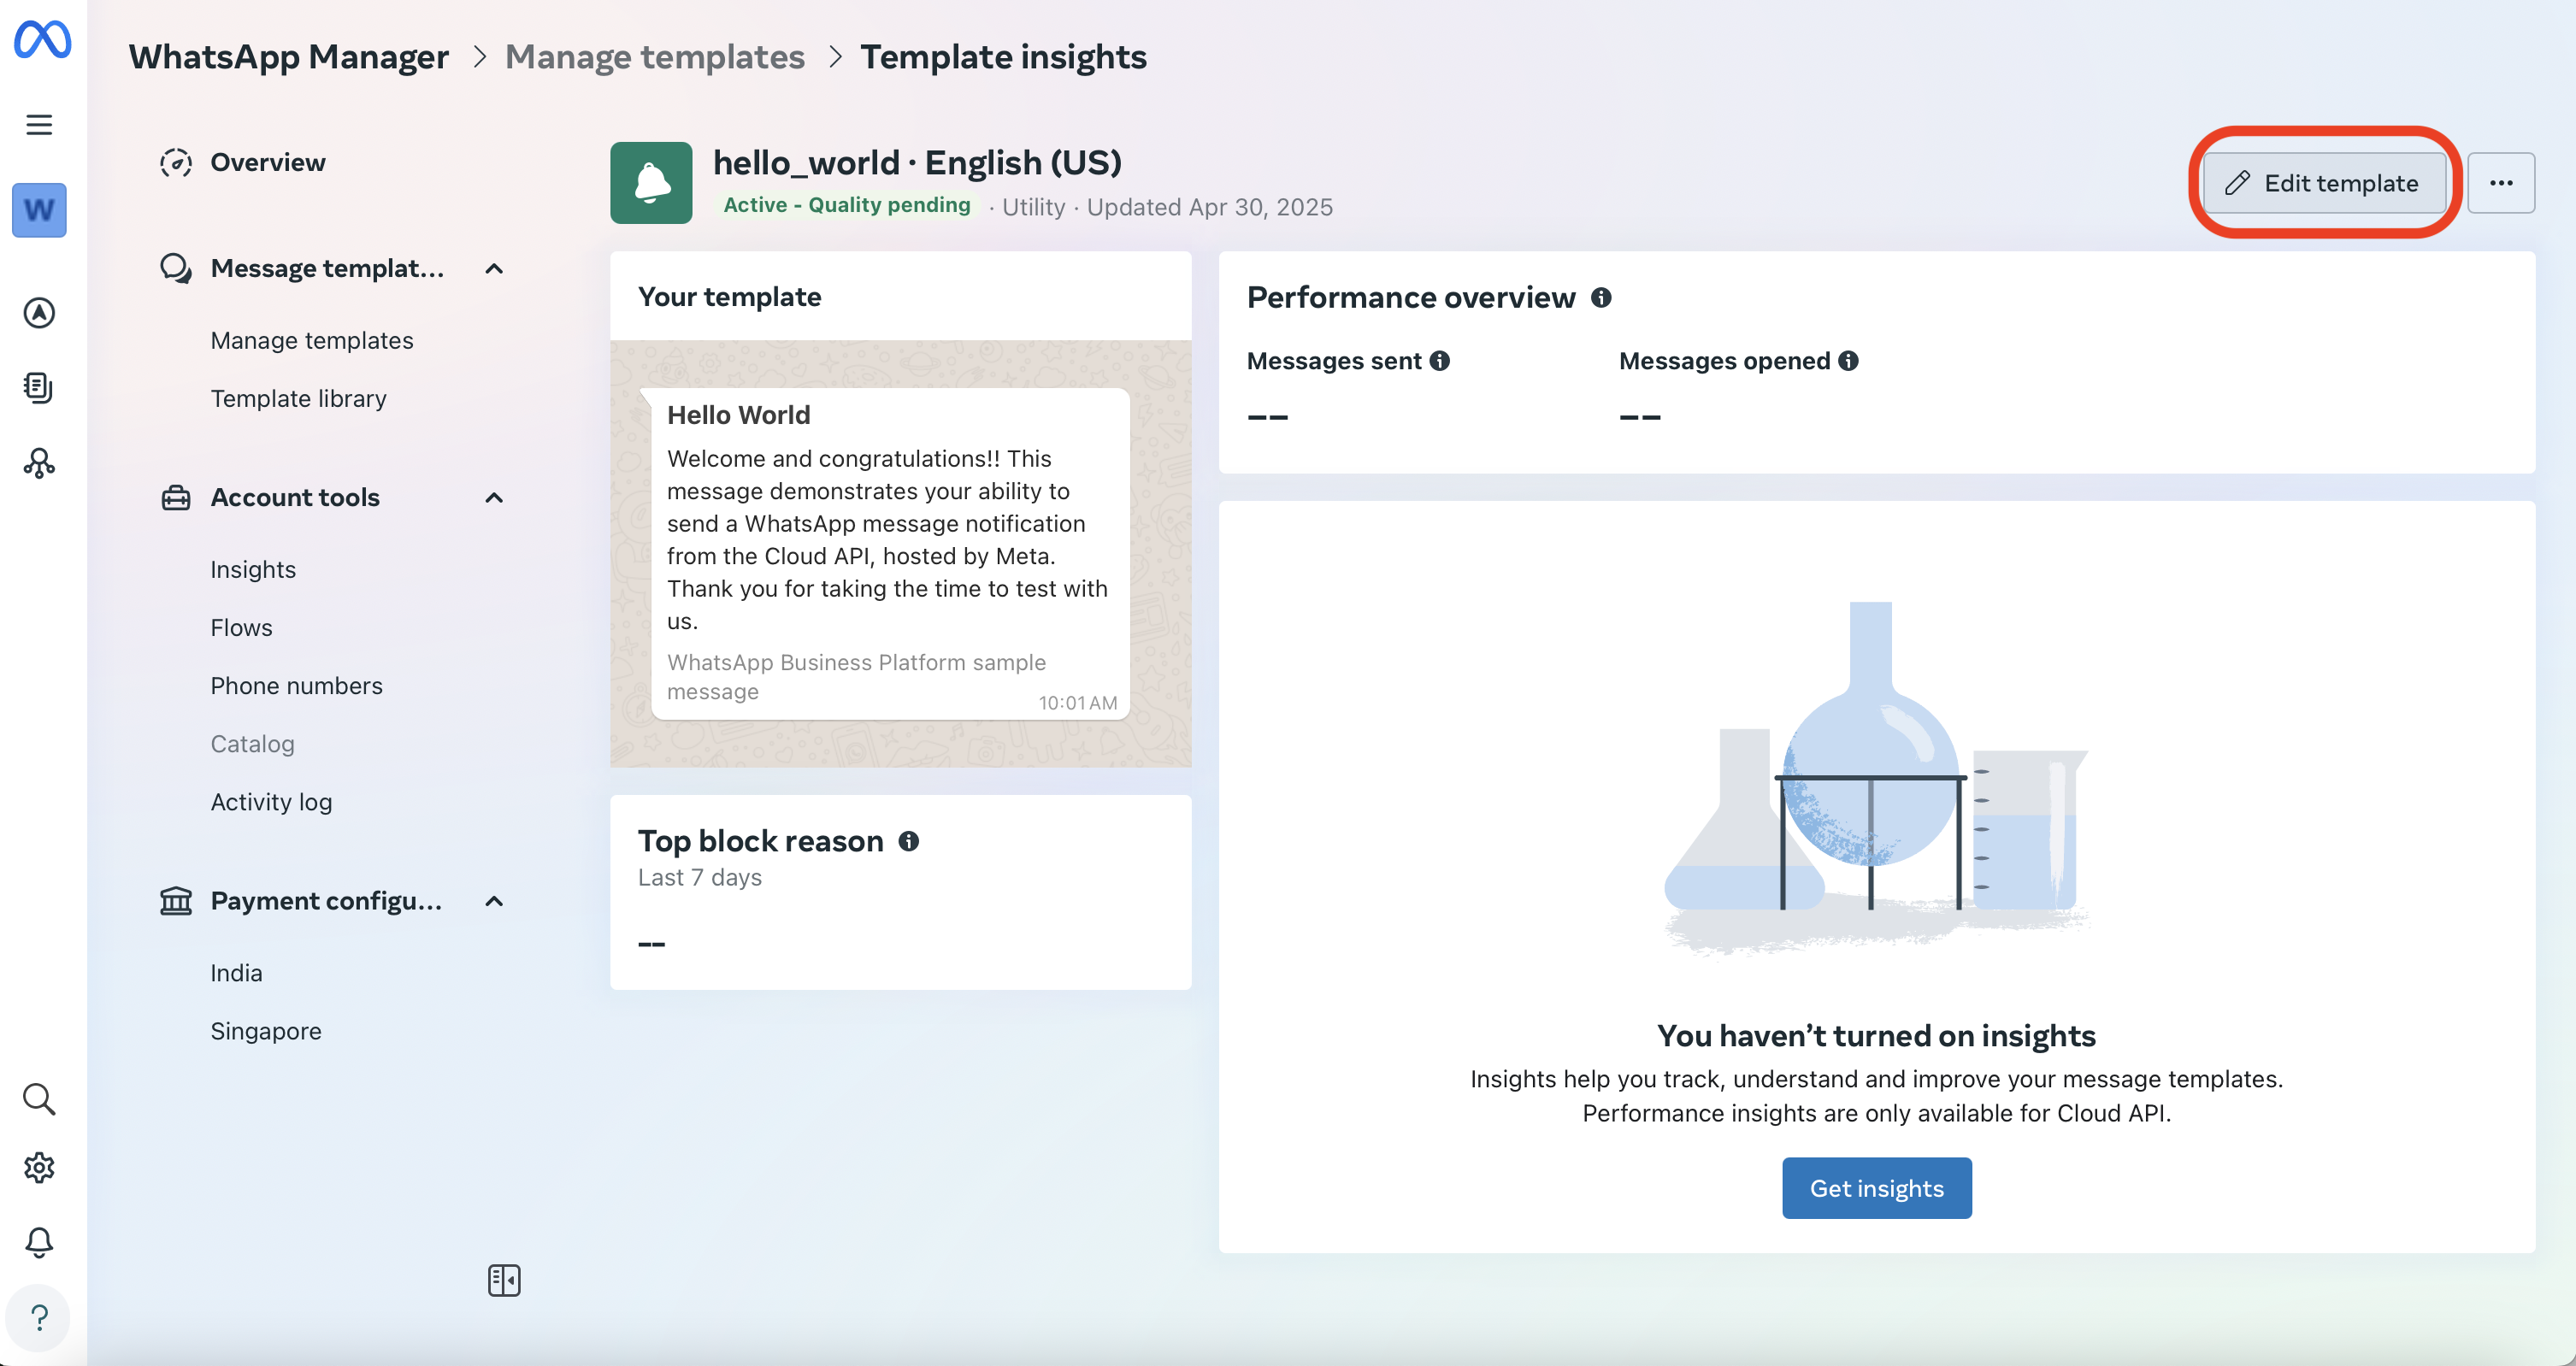Click Manage templates breadcrumb link
Screen dimensions: 2576x1366
655,57
